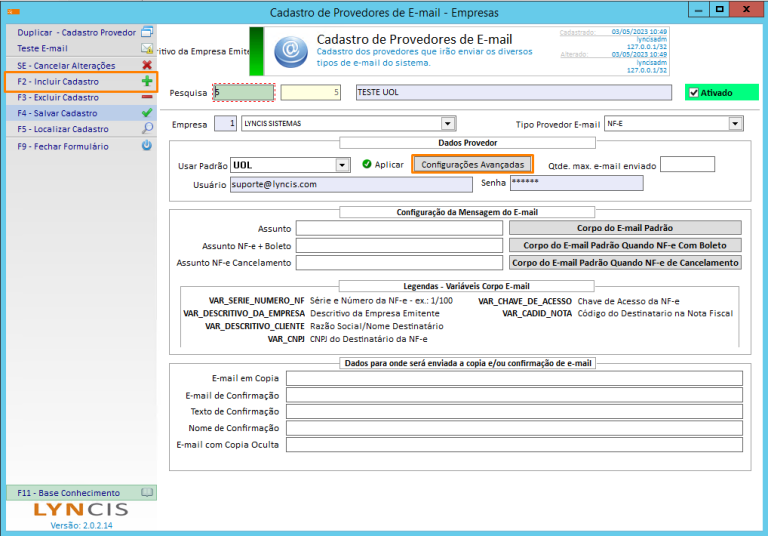Click the red X cancel alterações icon
This screenshot has height=536, width=768.
[x=147, y=65]
